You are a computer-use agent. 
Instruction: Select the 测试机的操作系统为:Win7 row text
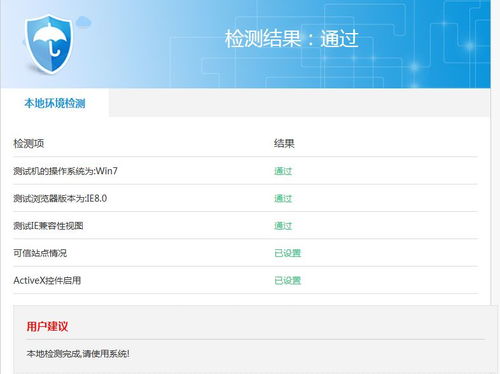tap(65, 171)
